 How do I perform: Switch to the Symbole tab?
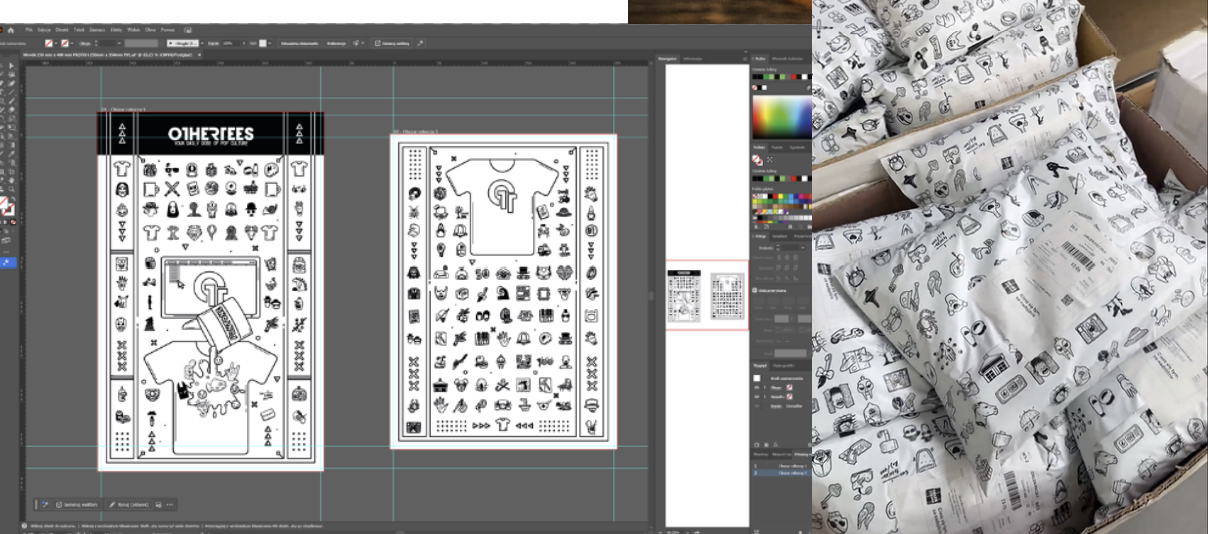[797, 147]
